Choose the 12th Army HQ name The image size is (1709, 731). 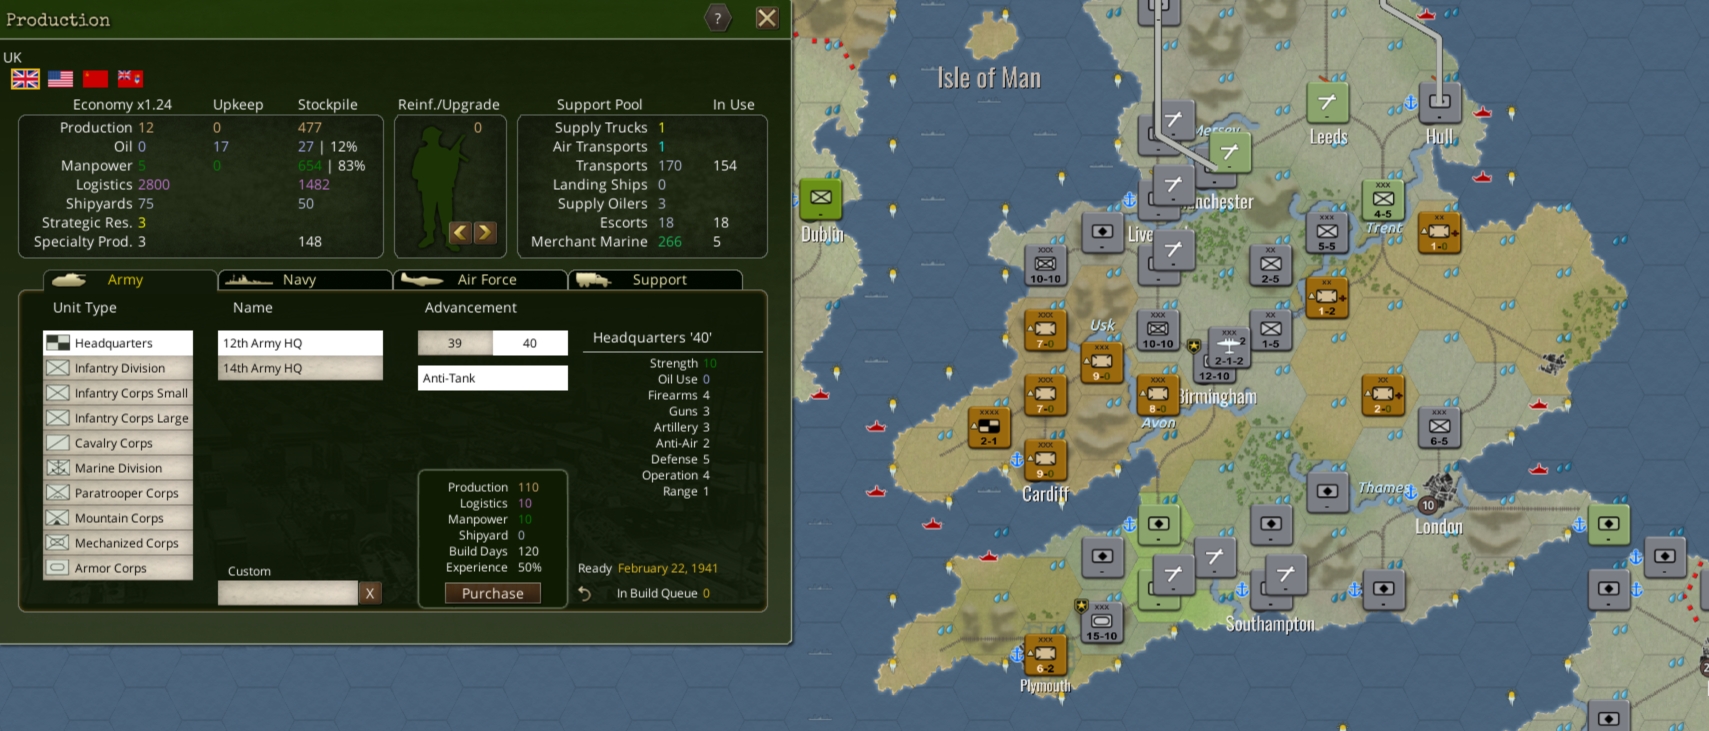[300, 343]
